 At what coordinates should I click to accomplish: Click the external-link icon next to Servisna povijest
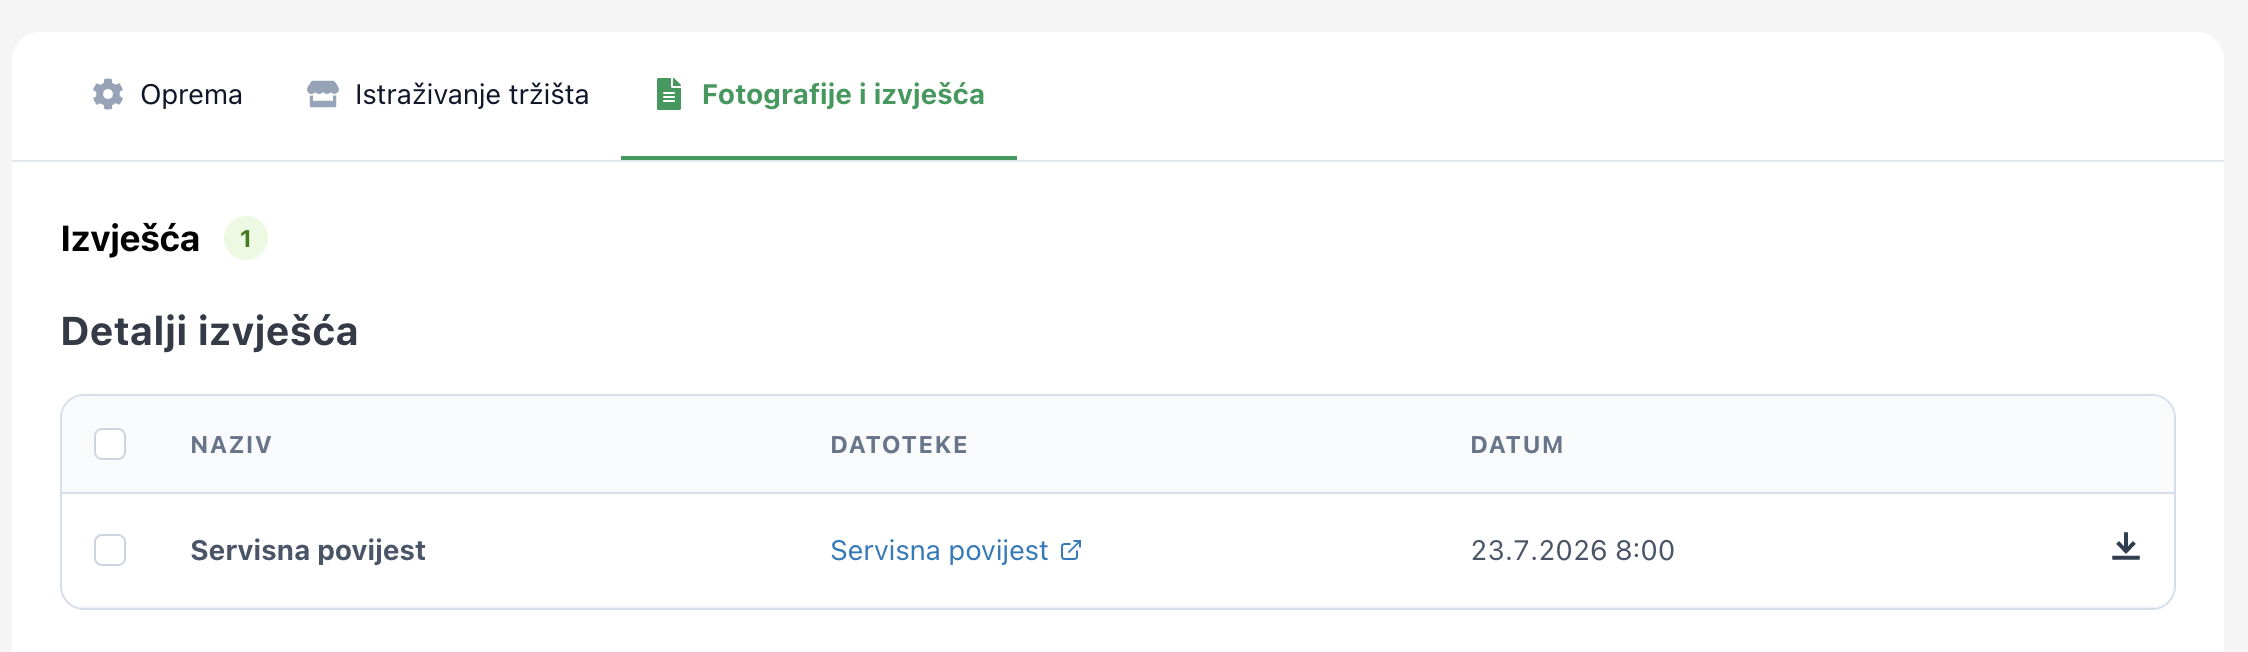coord(1070,550)
